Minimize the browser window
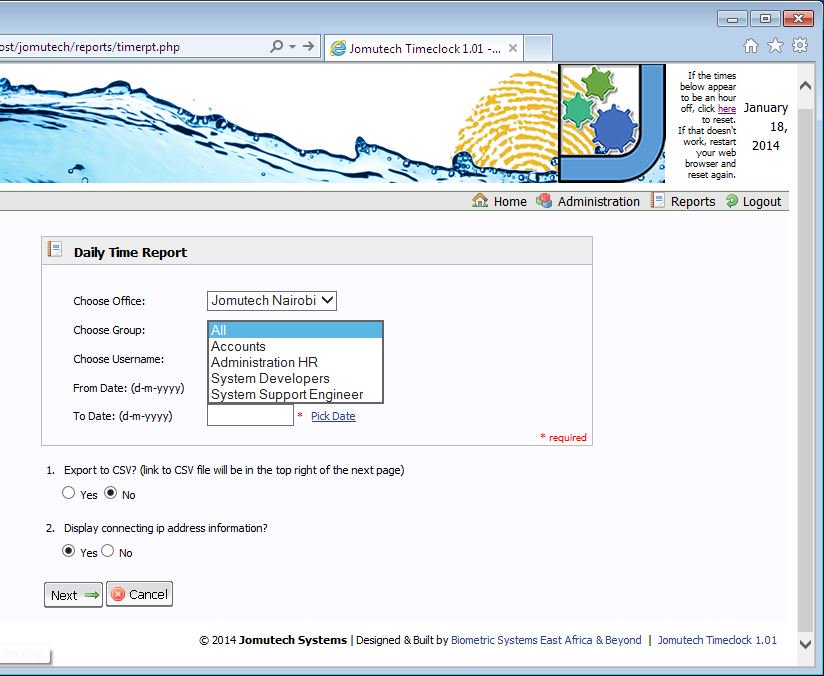 point(732,19)
